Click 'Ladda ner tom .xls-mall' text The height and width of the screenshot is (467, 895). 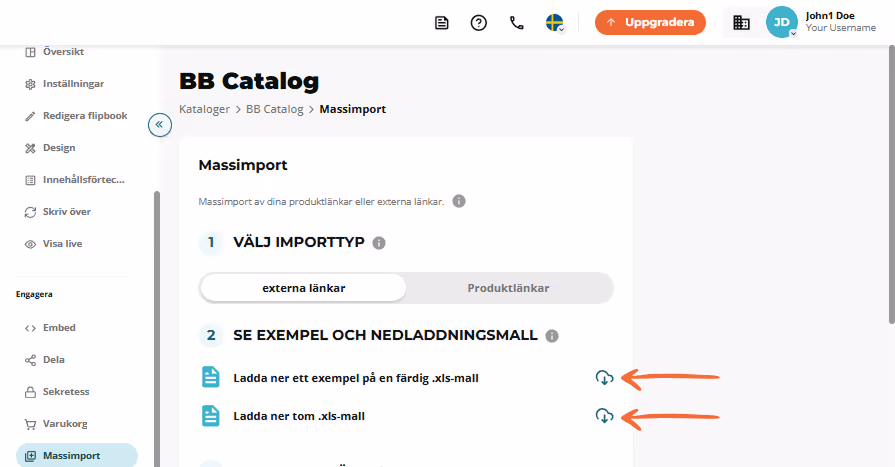point(299,416)
